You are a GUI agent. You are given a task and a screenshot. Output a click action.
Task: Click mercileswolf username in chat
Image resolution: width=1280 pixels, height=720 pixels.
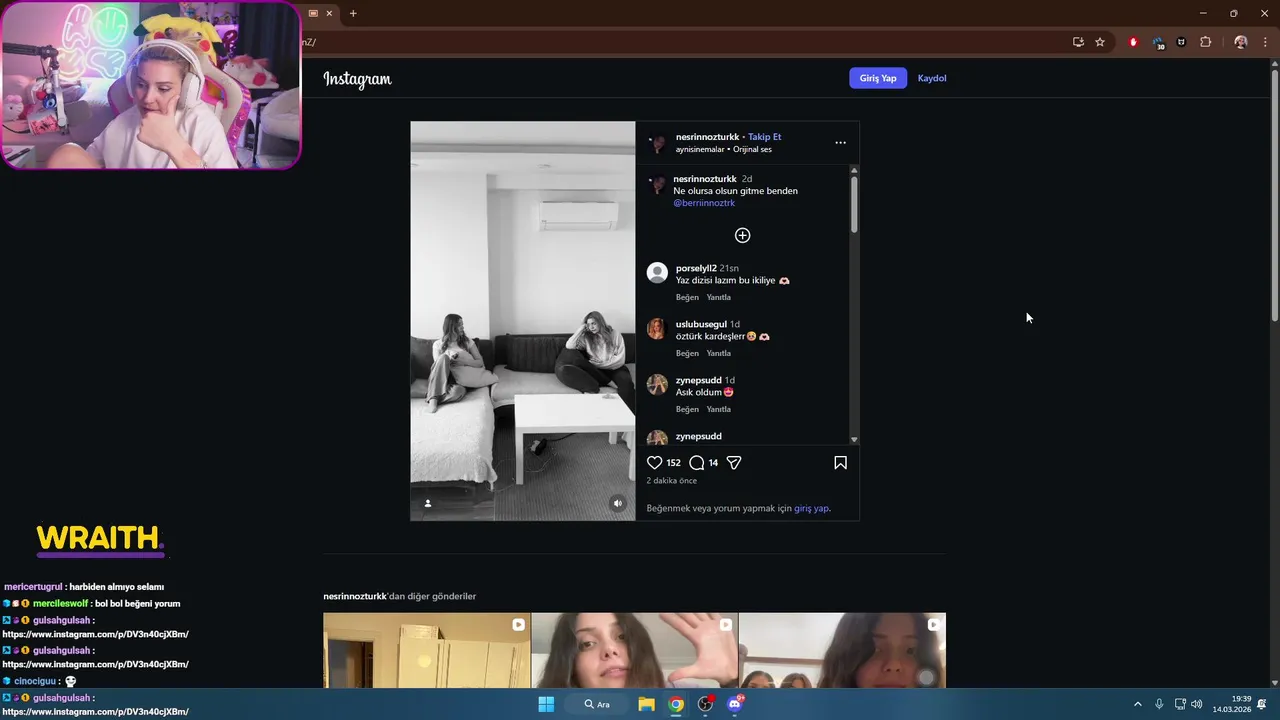pos(61,604)
